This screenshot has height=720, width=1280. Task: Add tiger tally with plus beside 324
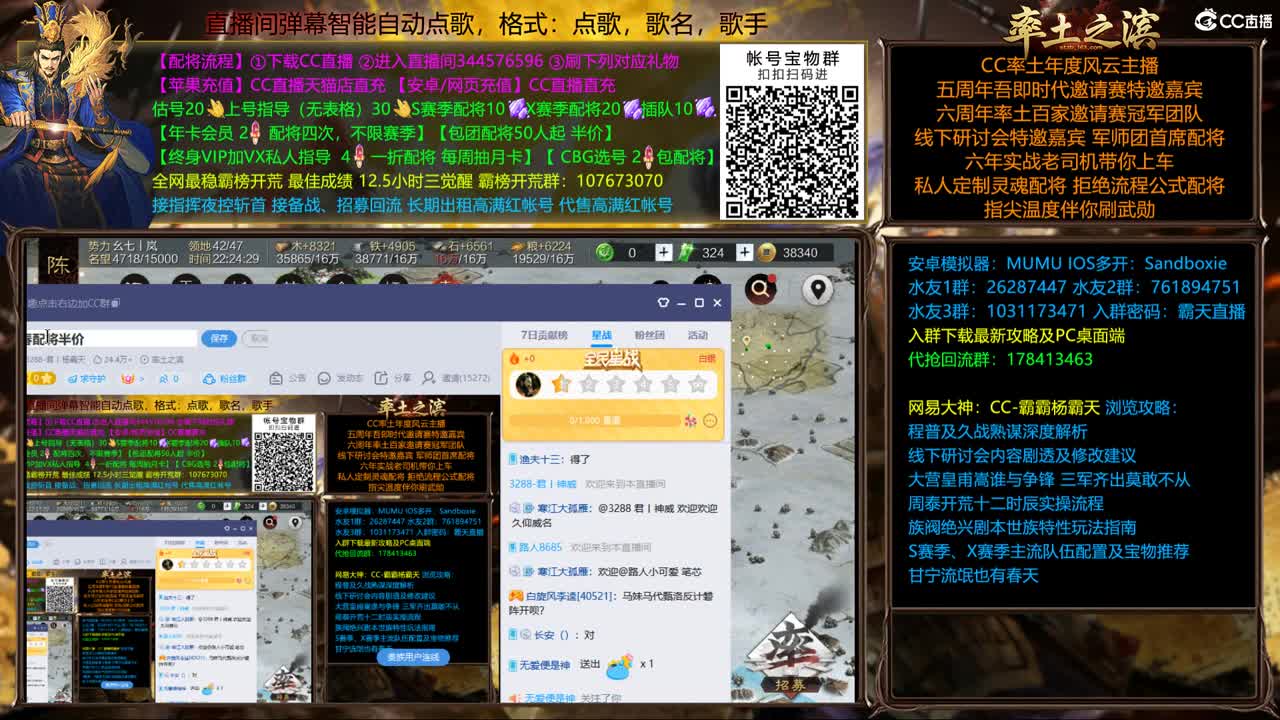click(x=744, y=253)
